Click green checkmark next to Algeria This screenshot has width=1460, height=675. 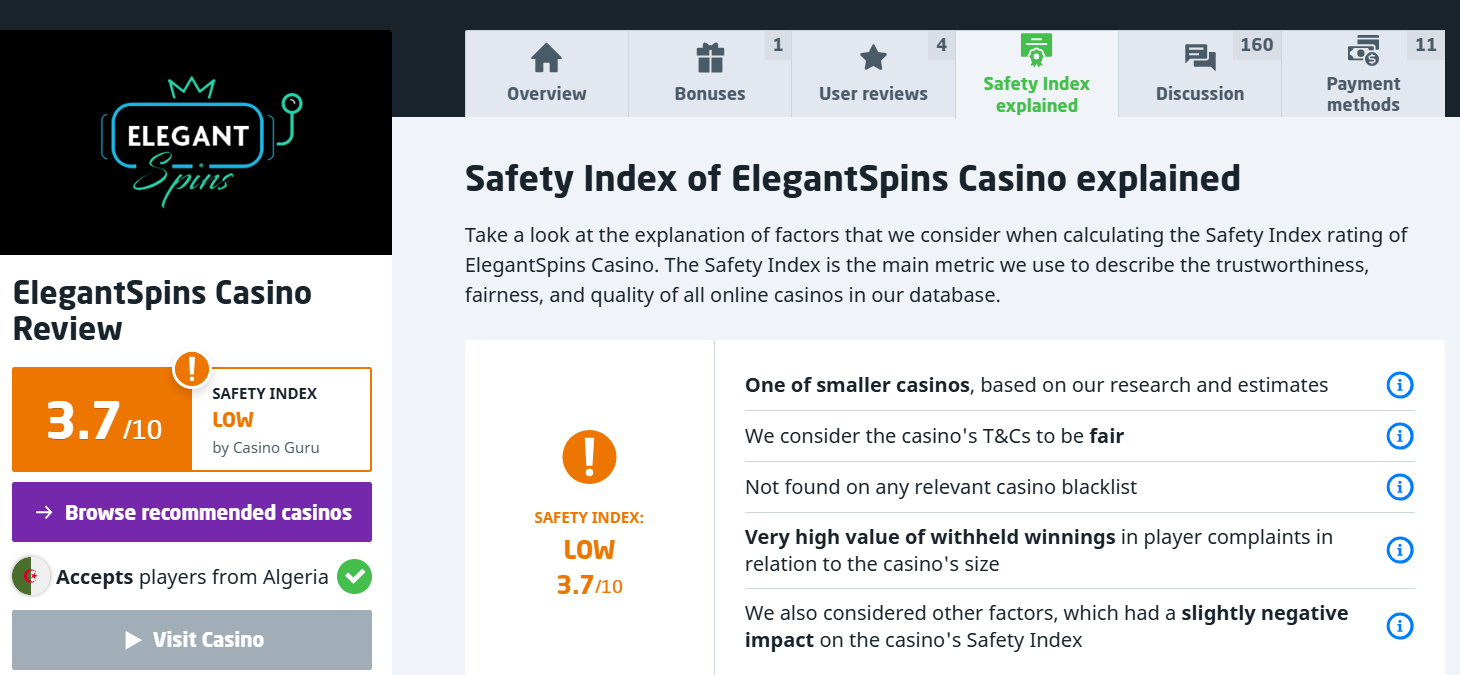(x=354, y=577)
